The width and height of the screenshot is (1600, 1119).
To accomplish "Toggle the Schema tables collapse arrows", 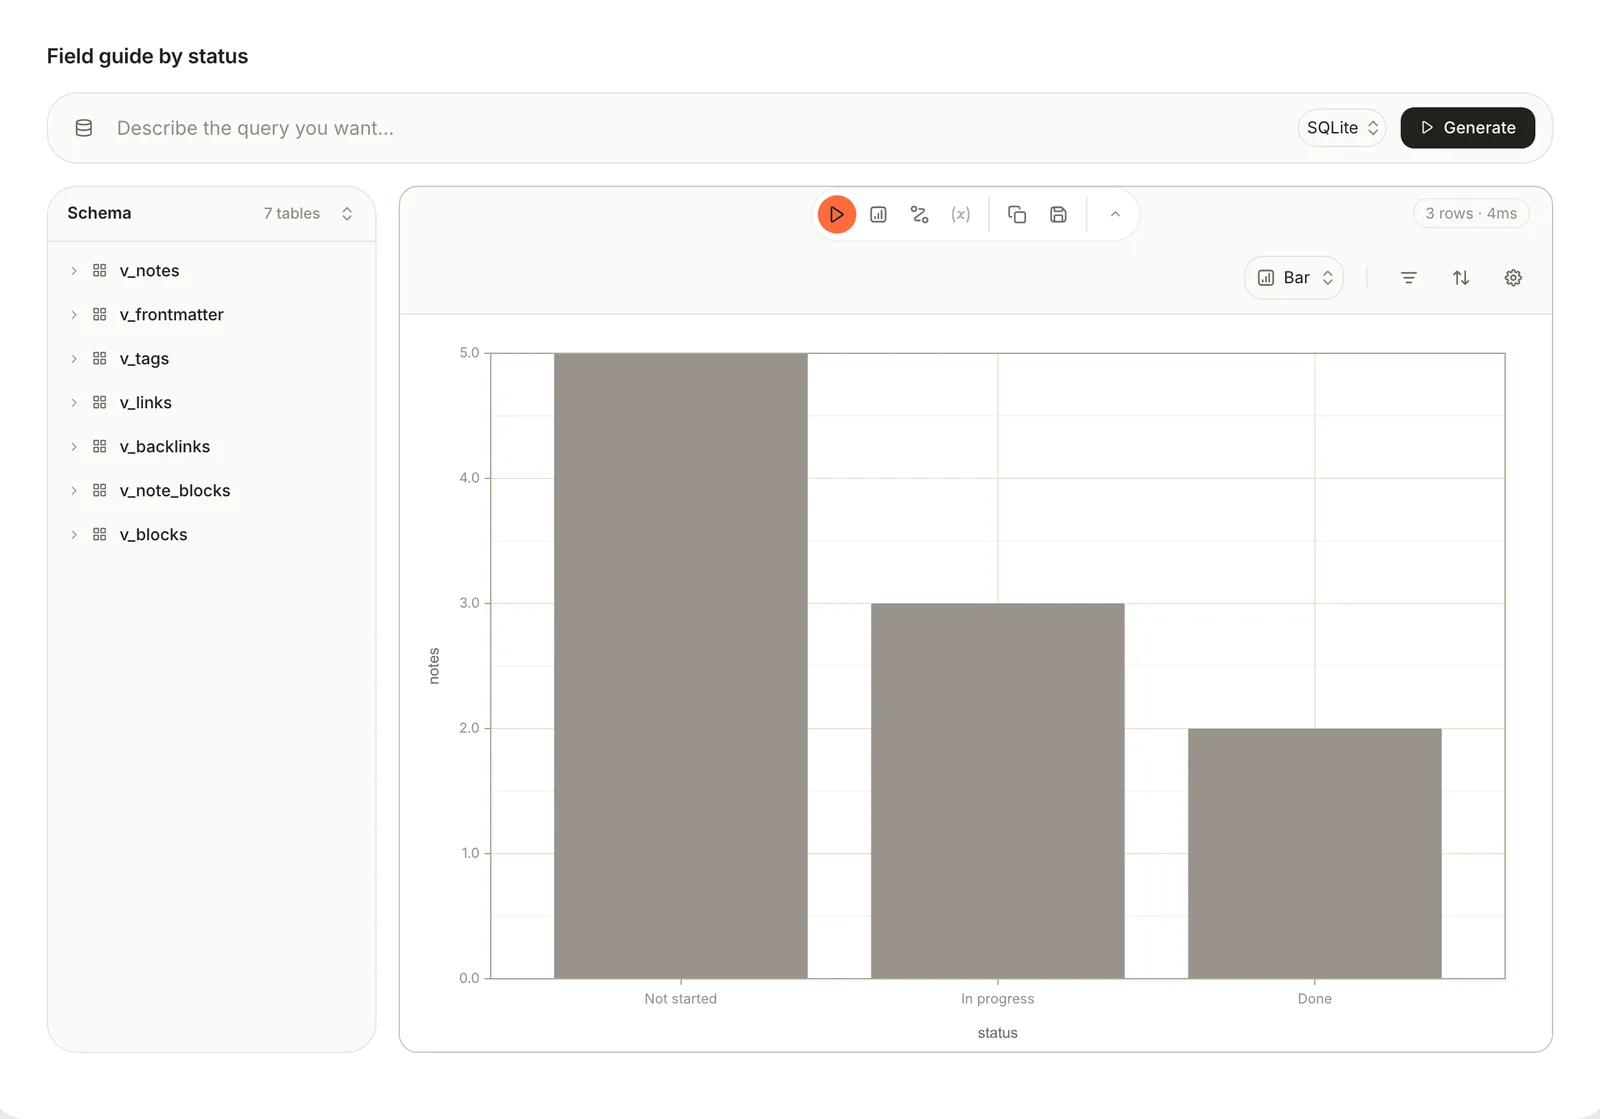I will click(x=347, y=214).
